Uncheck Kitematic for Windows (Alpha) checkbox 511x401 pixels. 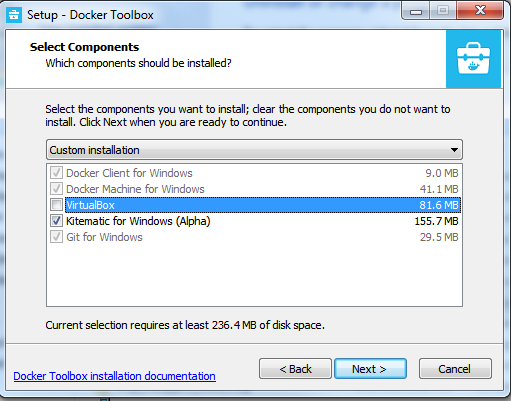56,221
